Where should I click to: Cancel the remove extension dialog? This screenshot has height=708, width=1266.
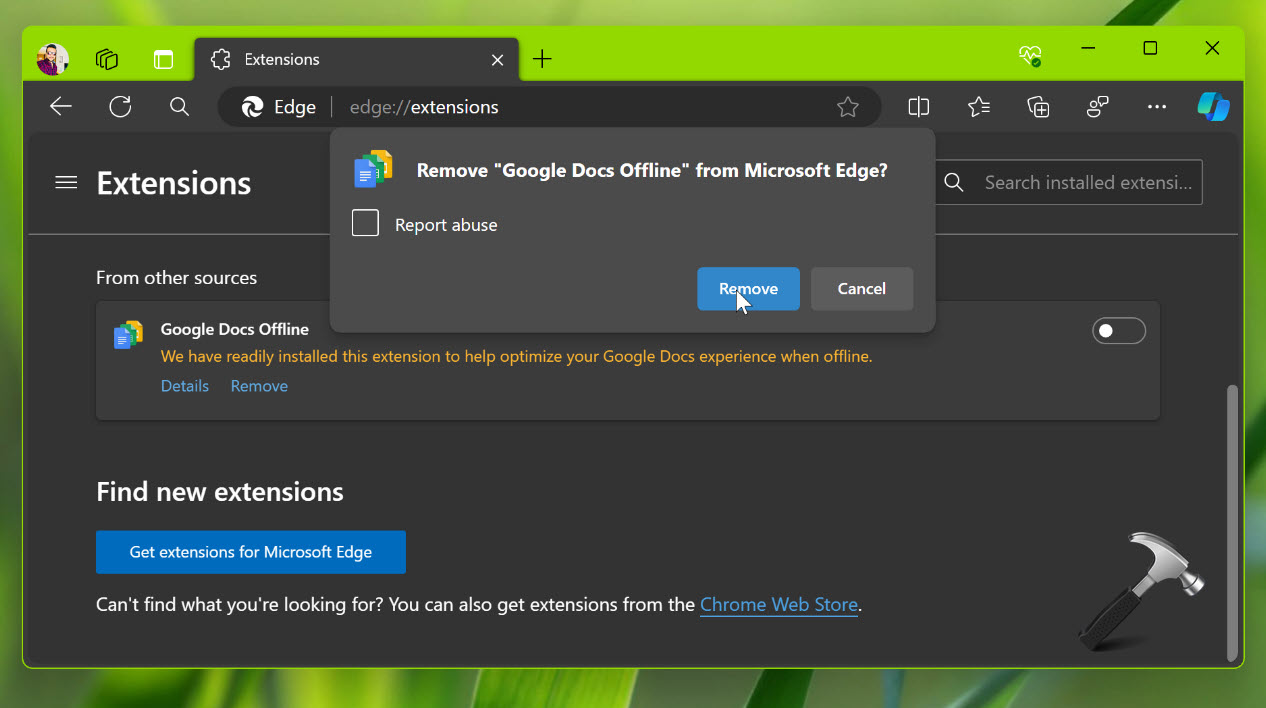861,289
